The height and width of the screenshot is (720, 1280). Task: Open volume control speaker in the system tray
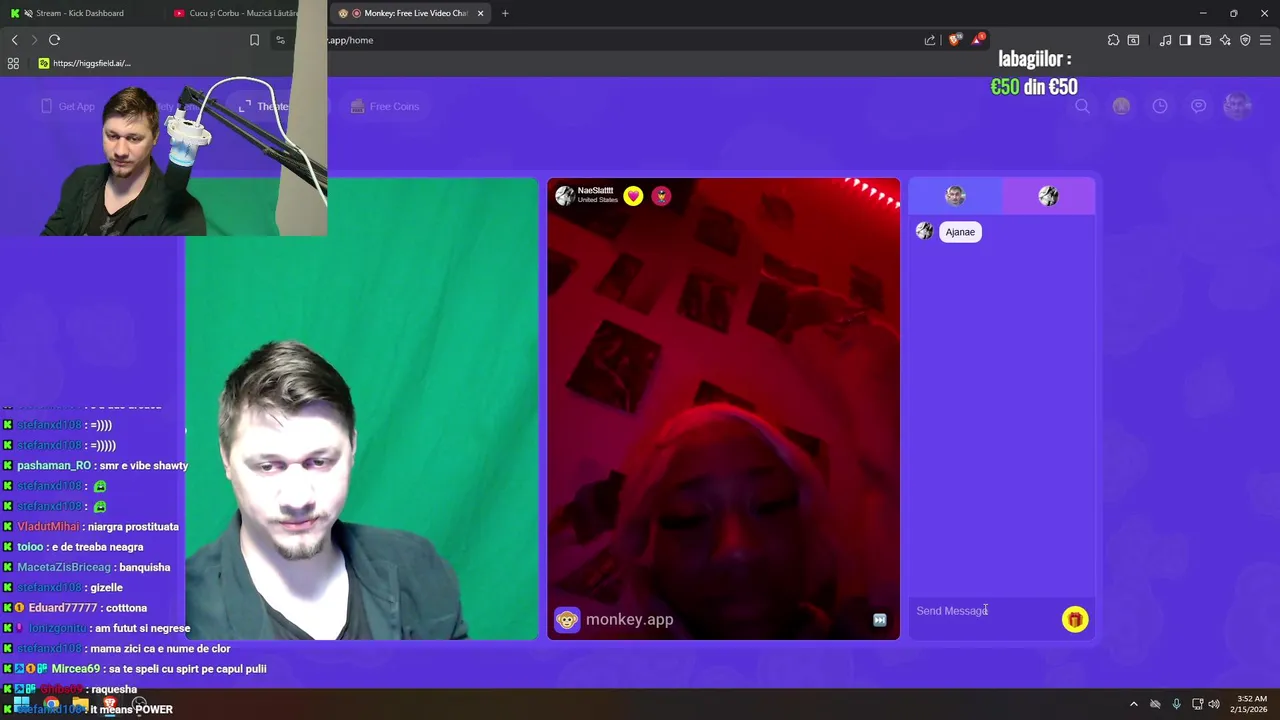(1214, 704)
